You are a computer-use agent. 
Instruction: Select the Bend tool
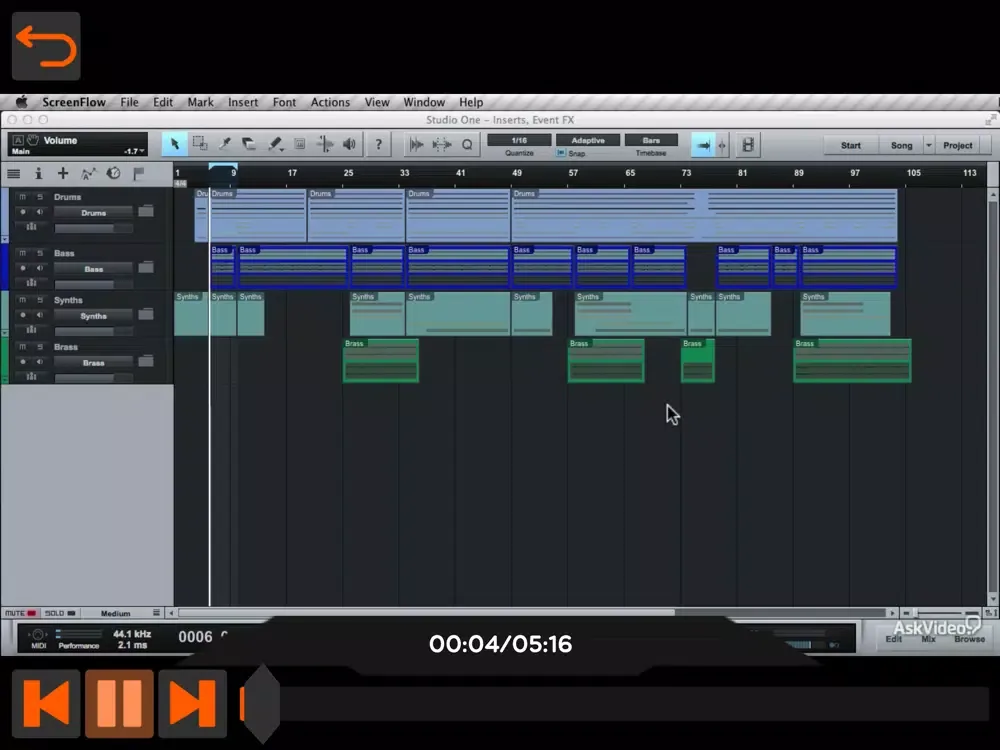pyautogui.click(x=325, y=144)
